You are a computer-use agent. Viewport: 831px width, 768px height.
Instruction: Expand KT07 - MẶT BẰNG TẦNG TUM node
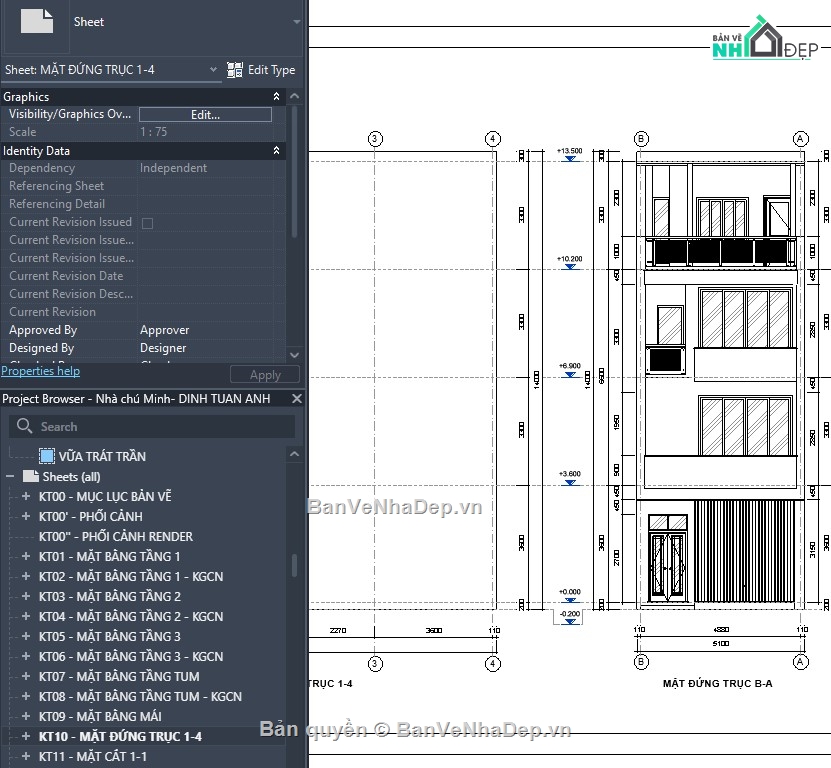[x=25, y=676]
